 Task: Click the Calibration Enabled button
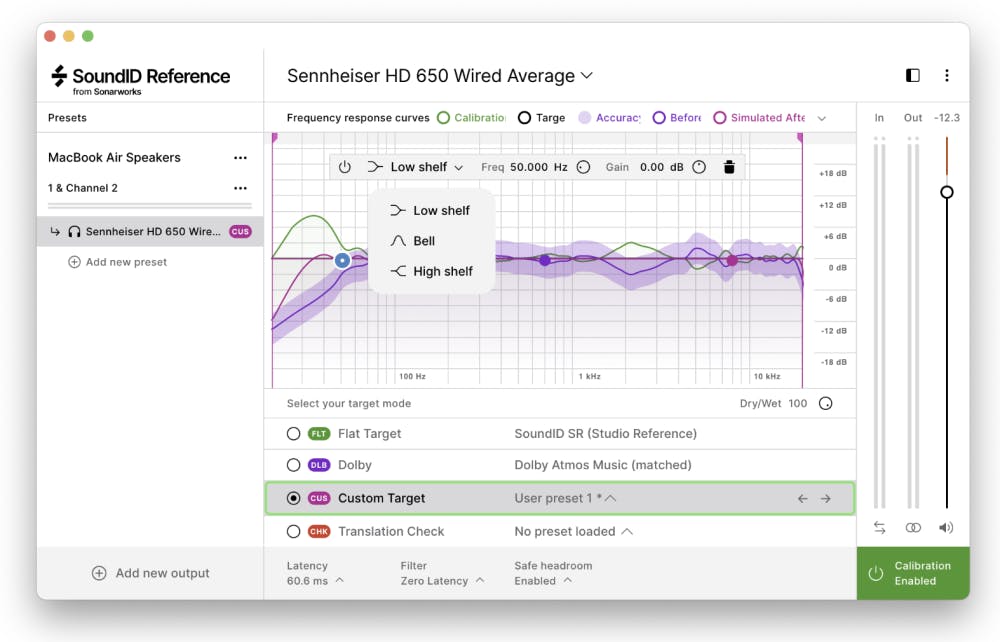point(912,573)
